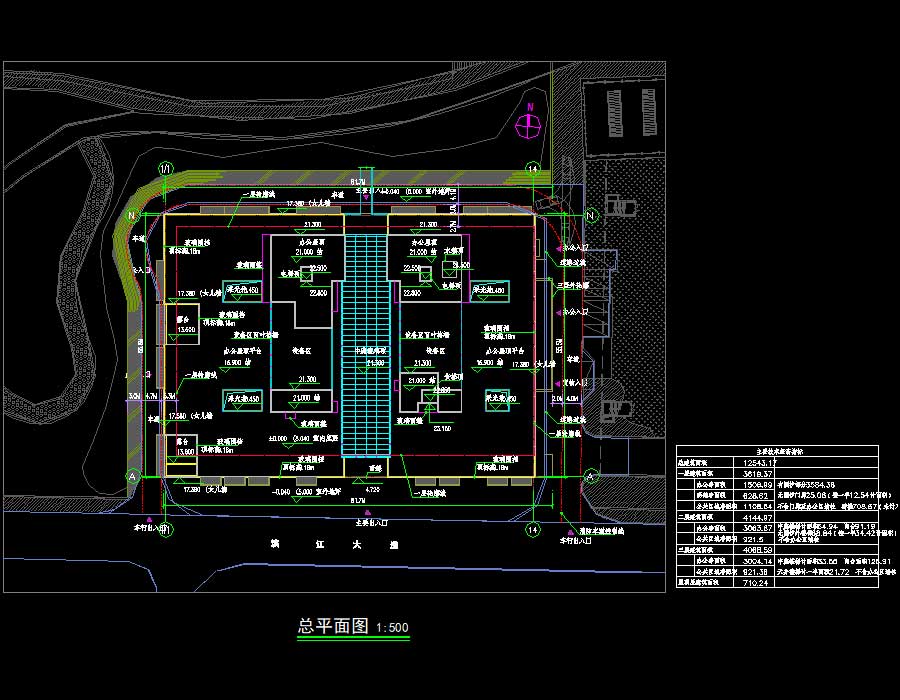The height and width of the screenshot is (700, 900).
Task: Click the magenta triangle above 主要出入口 label
Action: [368, 513]
